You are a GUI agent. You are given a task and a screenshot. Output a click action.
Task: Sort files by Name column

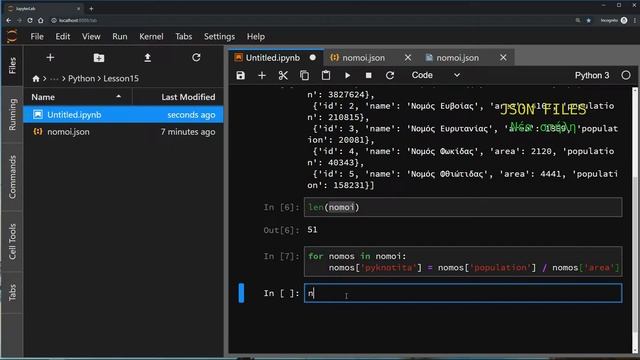[x=78, y=97]
